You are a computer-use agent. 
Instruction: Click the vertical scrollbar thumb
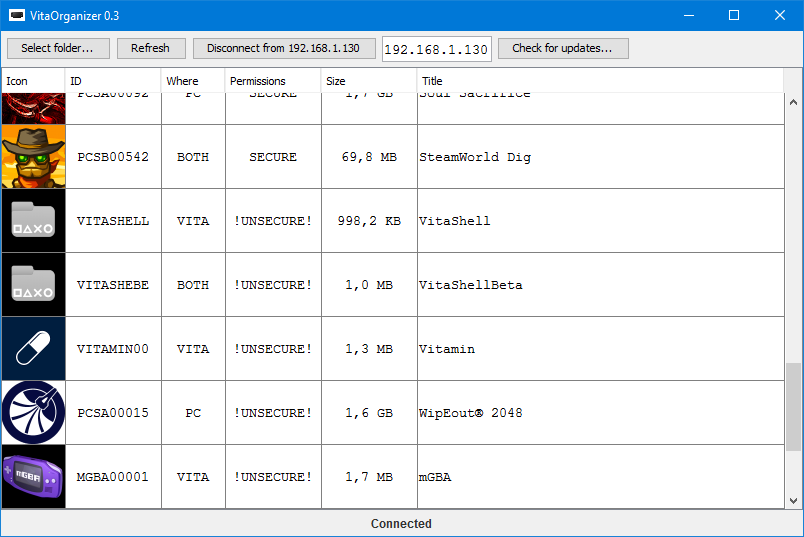tap(793, 407)
